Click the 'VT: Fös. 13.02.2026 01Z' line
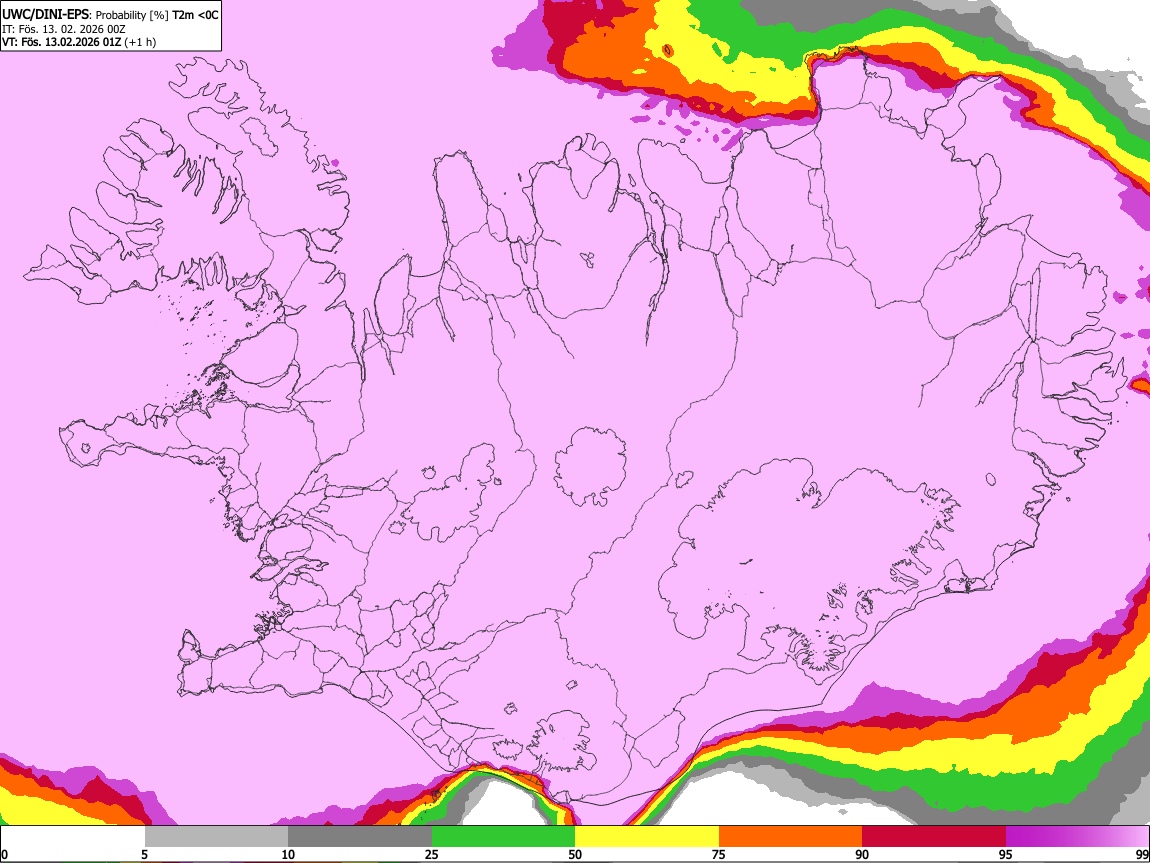This screenshot has width=1150, height=863. (61, 42)
